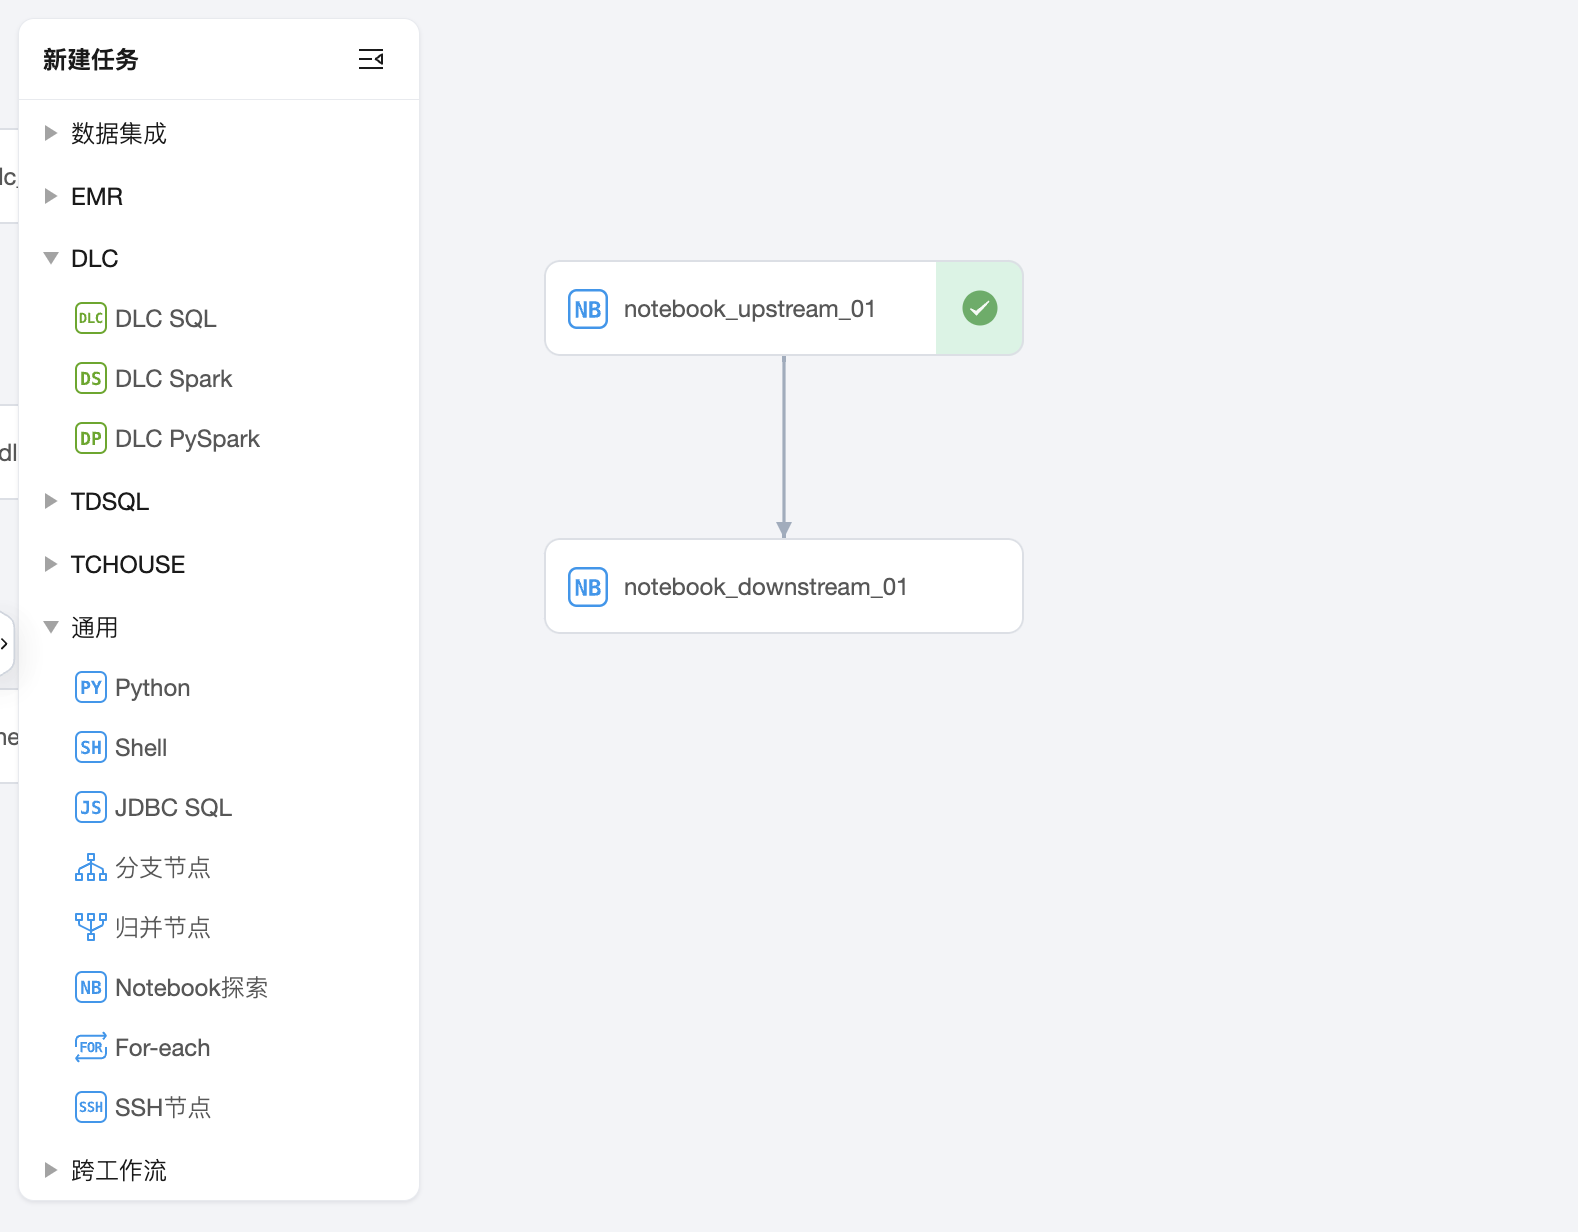
Task: Click the DLC SQL node icon
Action: coord(91,318)
